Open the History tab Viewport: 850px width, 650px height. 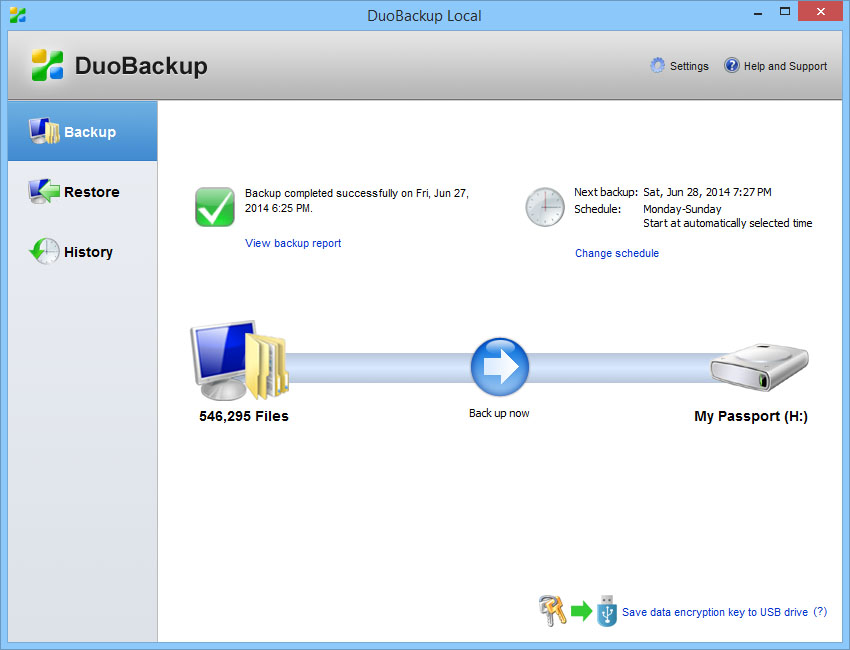(82, 252)
